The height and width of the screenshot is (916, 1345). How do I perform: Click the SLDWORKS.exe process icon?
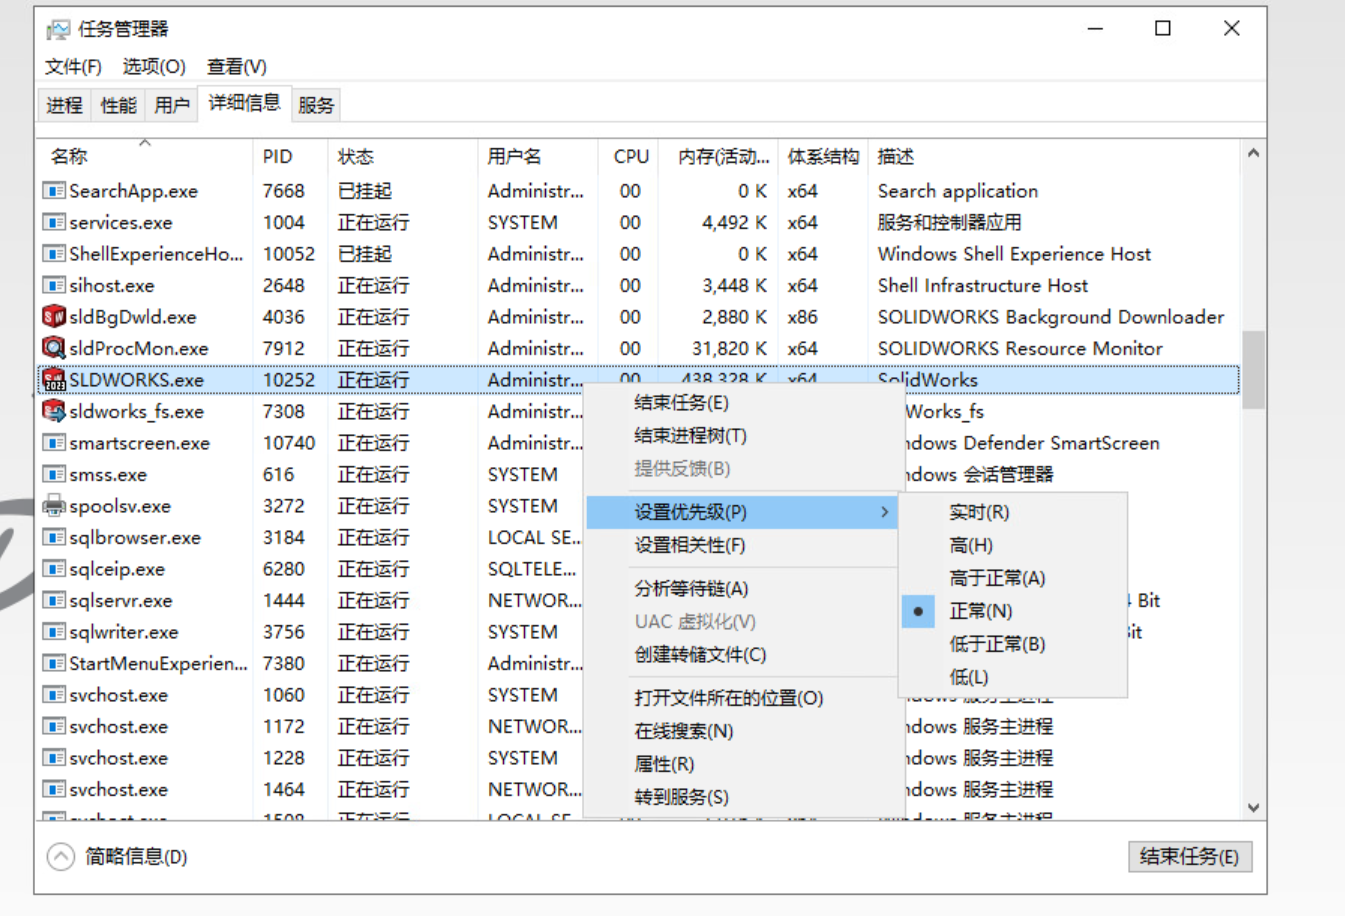tap(54, 380)
